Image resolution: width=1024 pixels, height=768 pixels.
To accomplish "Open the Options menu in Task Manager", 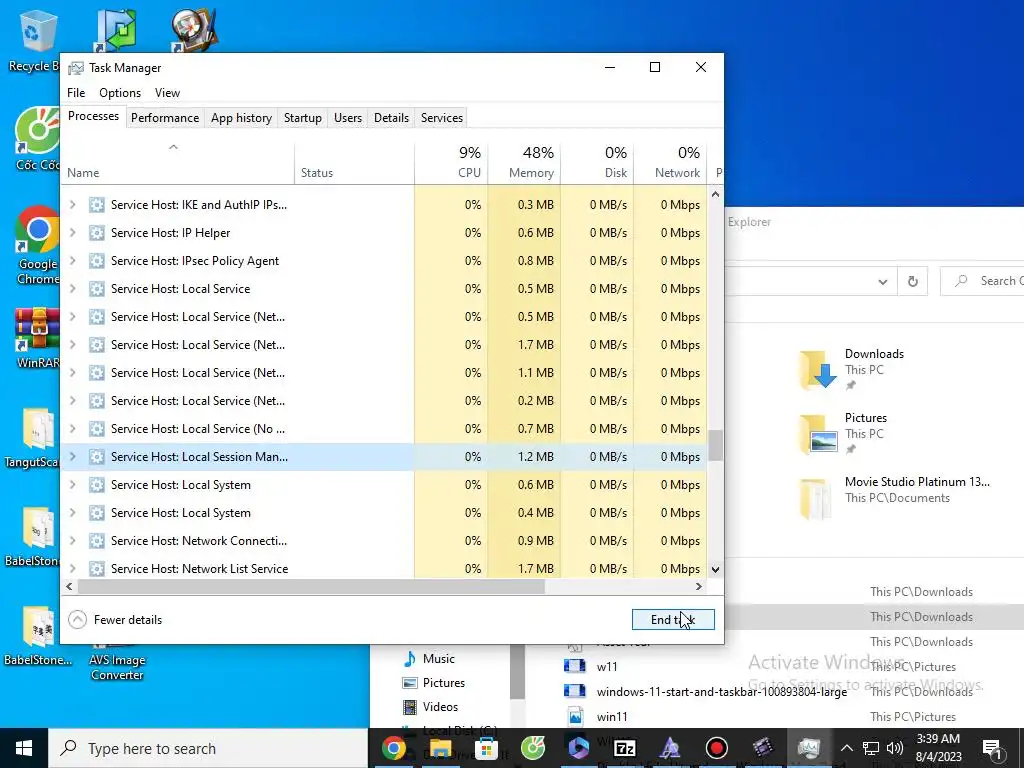I will pyautogui.click(x=120, y=93).
